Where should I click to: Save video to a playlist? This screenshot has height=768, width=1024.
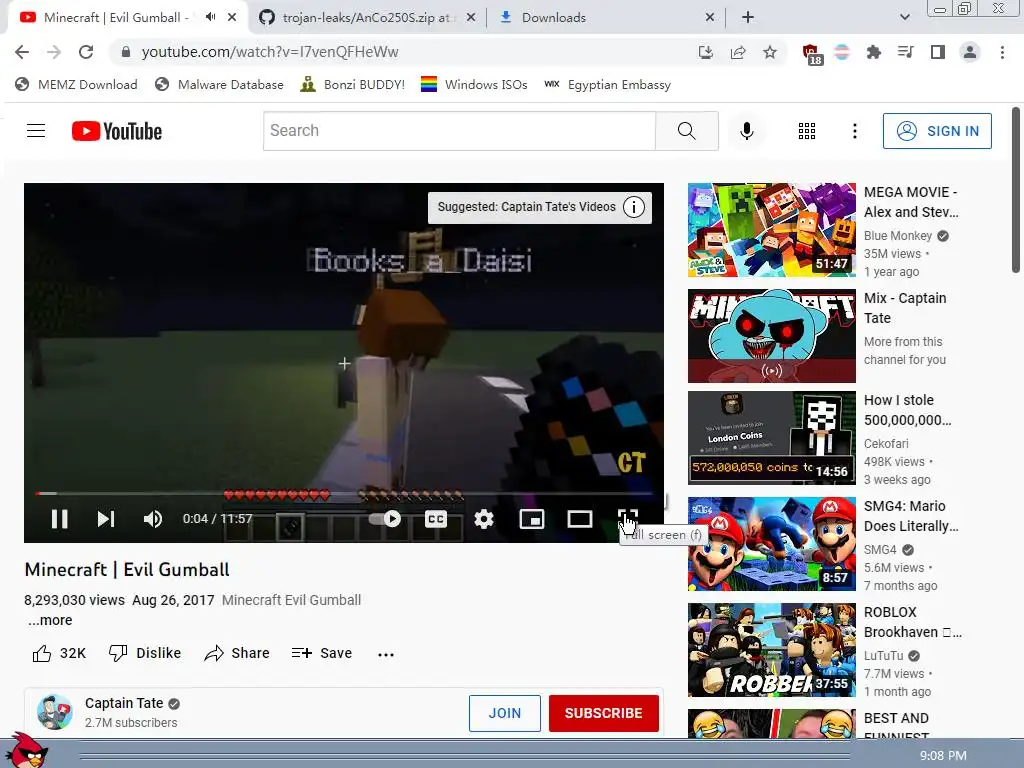click(321, 653)
